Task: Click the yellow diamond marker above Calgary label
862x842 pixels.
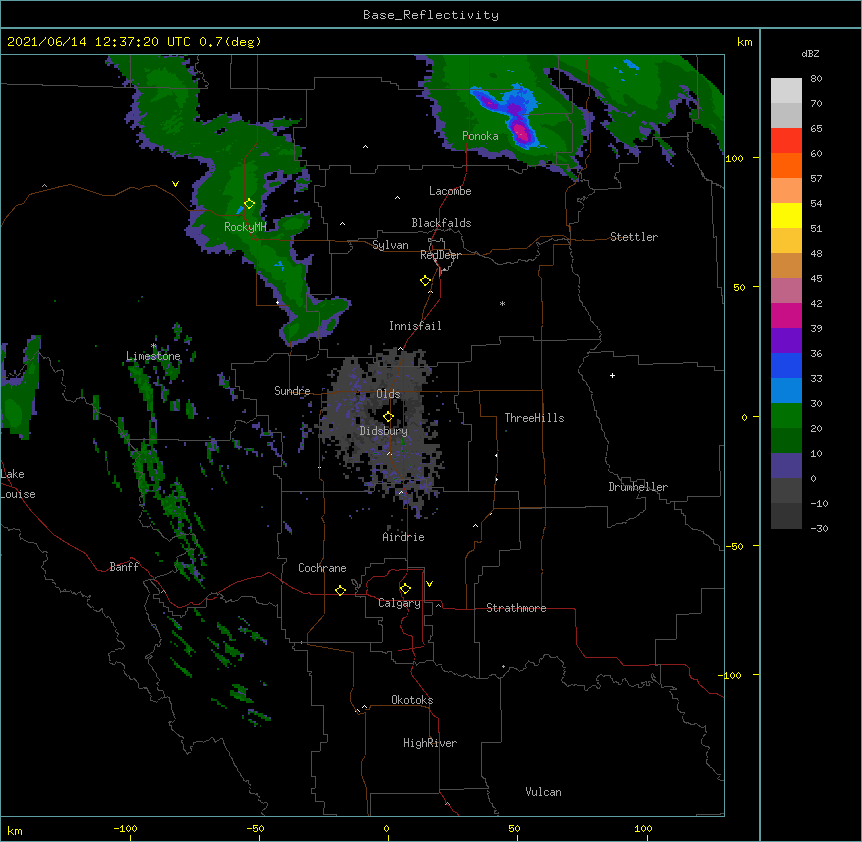Action: 405,589
